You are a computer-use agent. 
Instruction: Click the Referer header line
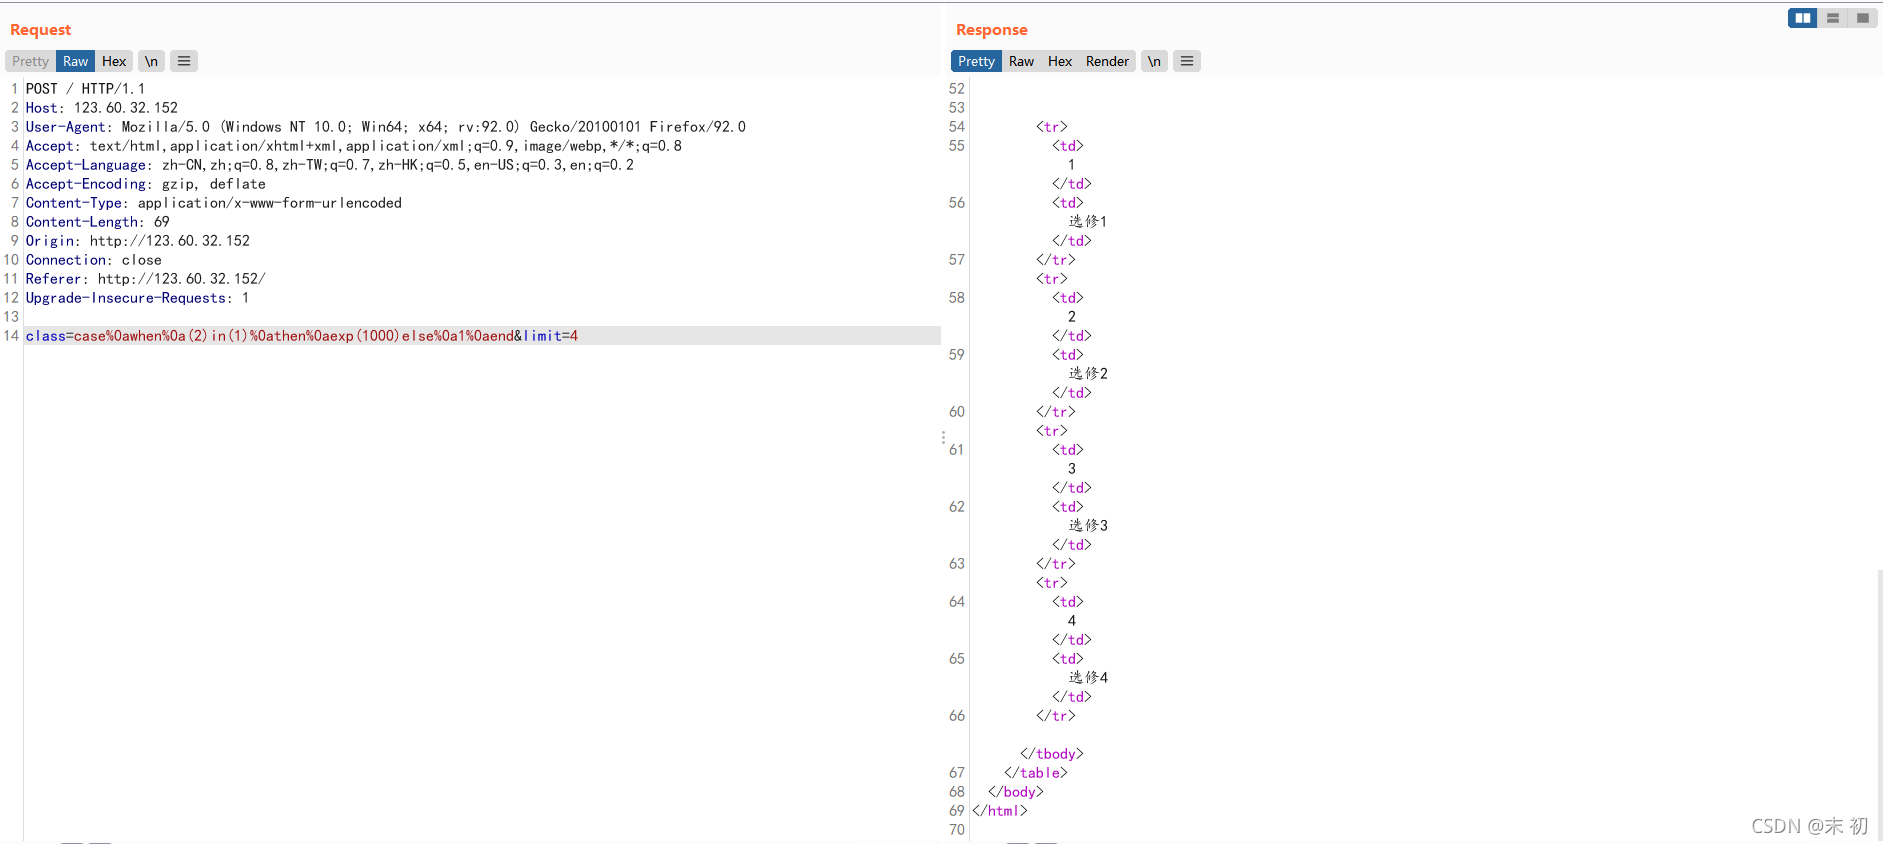click(146, 279)
